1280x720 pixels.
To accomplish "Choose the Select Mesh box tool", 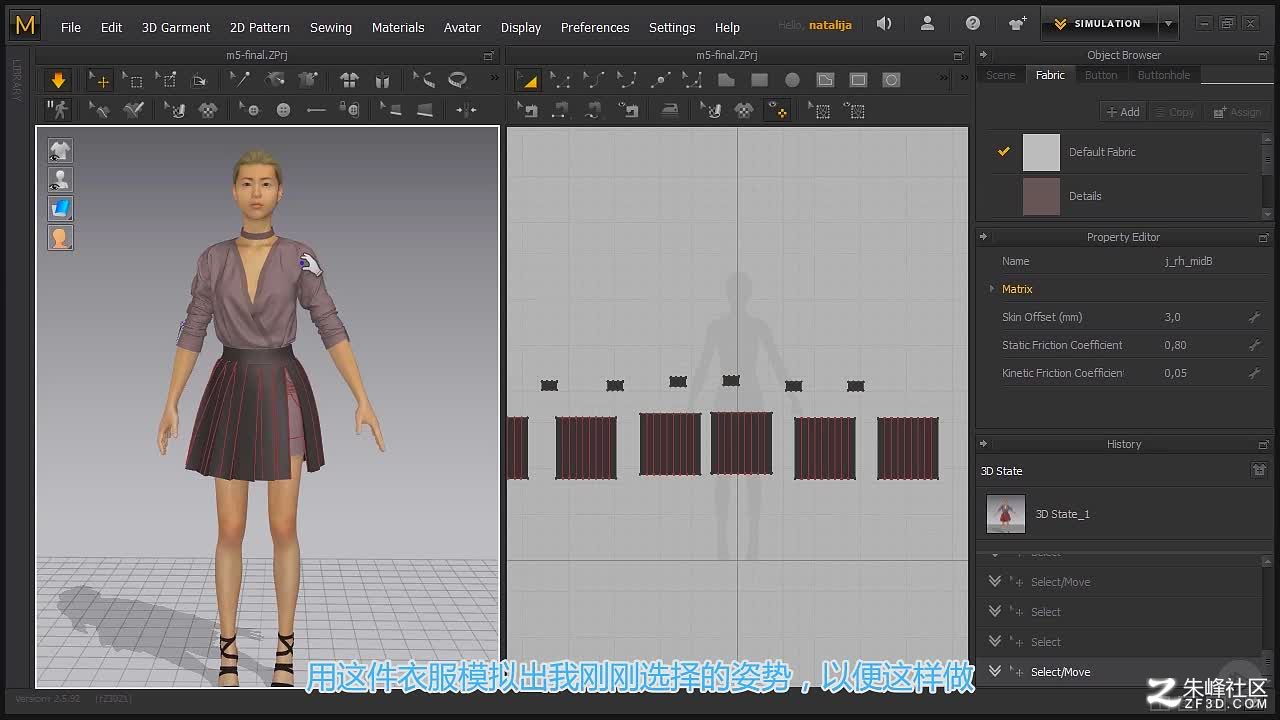I will (x=133, y=80).
